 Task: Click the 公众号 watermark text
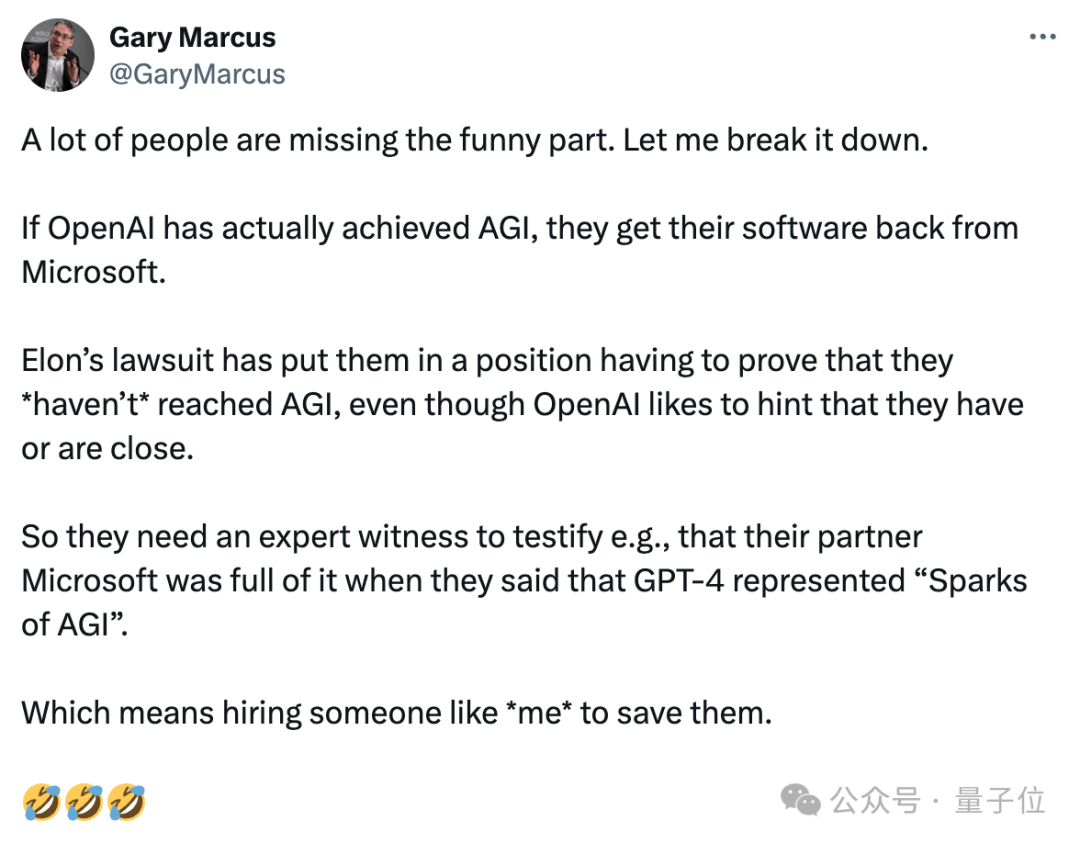873,800
